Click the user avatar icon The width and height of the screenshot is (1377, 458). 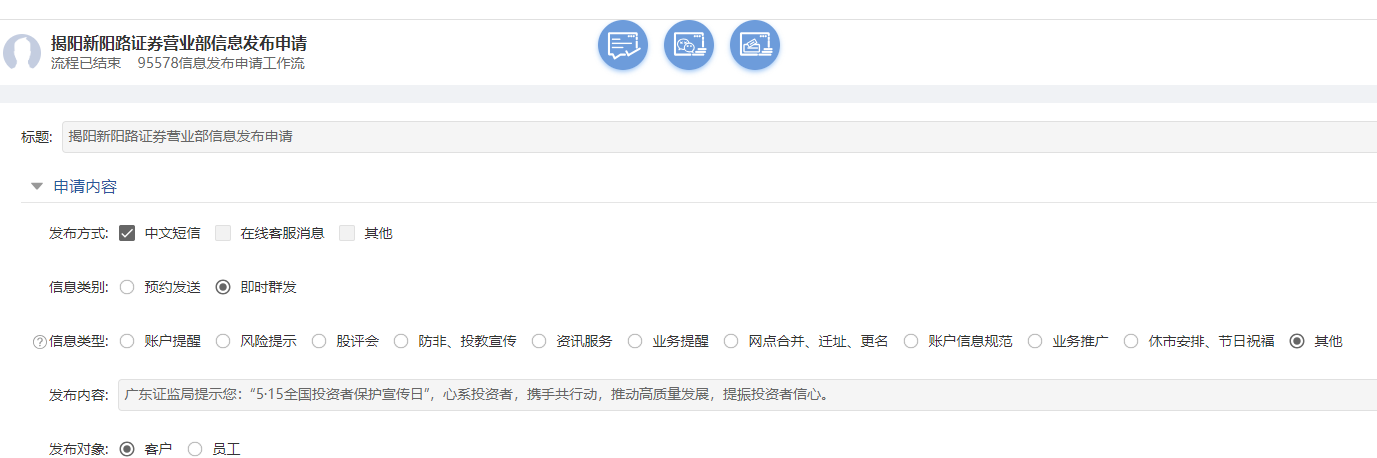tap(22, 53)
